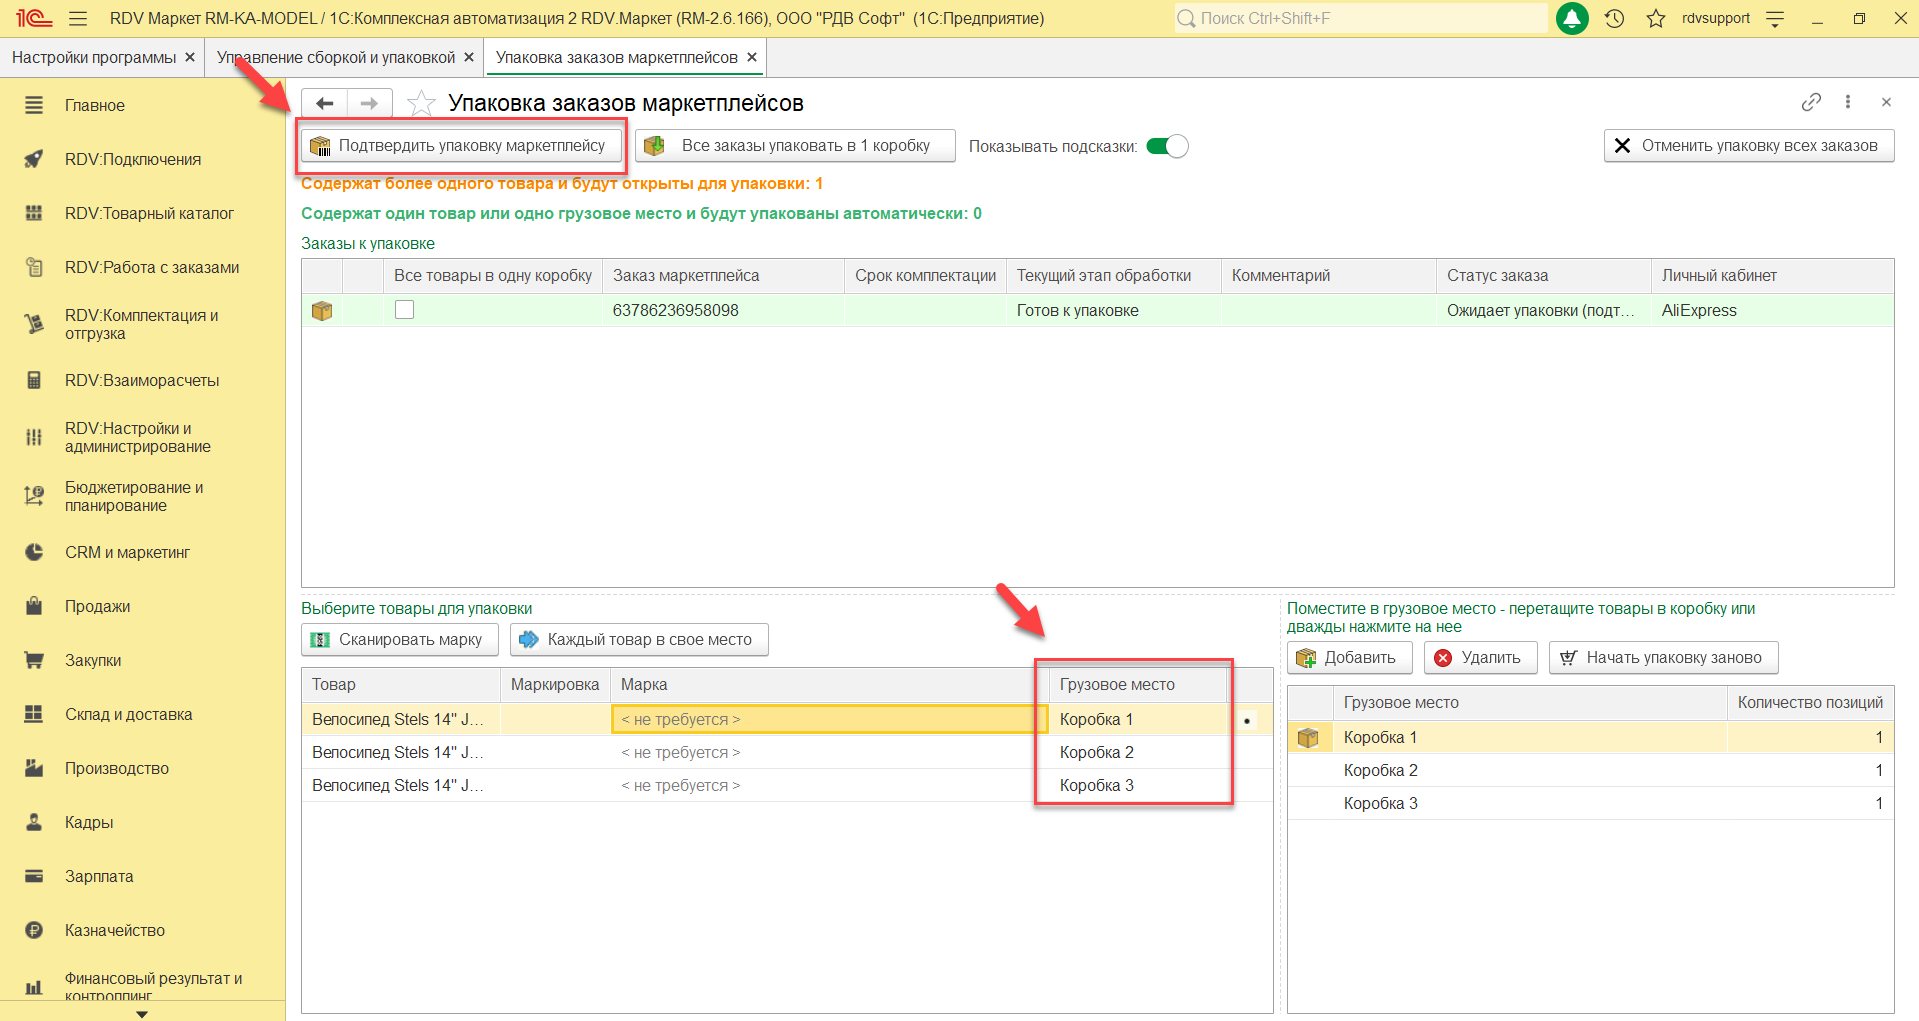The height and width of the screenshot is (1021, 1919).
Task: Switch to 'Настройки программы' tab
Action: (x=94, y=58)
